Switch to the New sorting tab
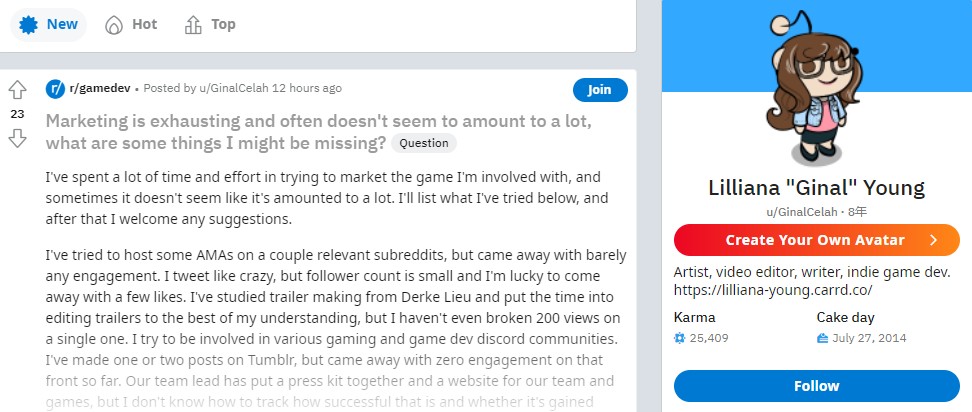Image resolution: width=972 pixels, height=412 pixels. (48, 25)
